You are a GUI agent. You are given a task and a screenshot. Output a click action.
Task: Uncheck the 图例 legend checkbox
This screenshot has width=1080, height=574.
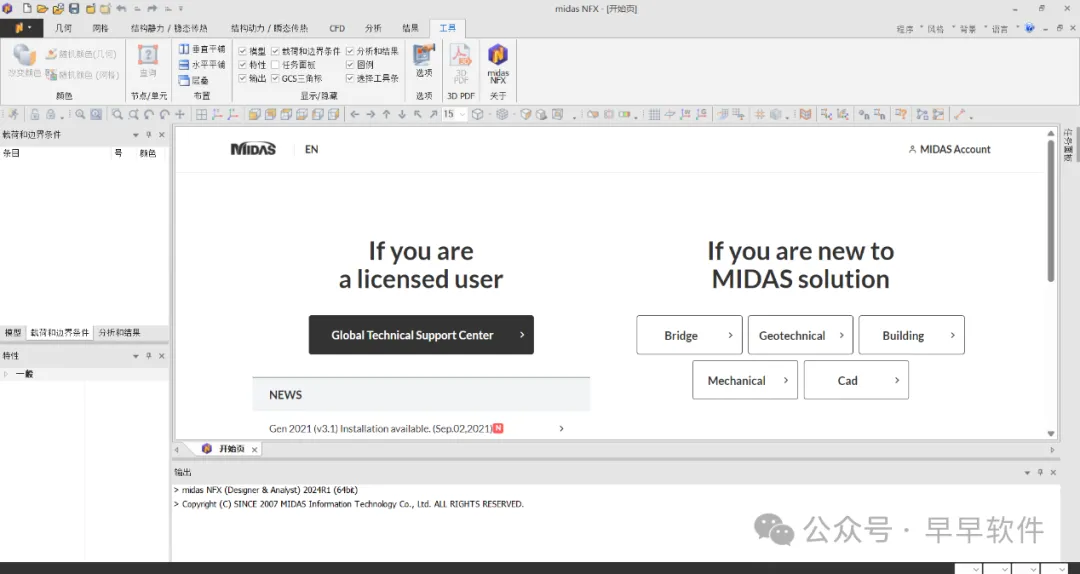(350, 65)
